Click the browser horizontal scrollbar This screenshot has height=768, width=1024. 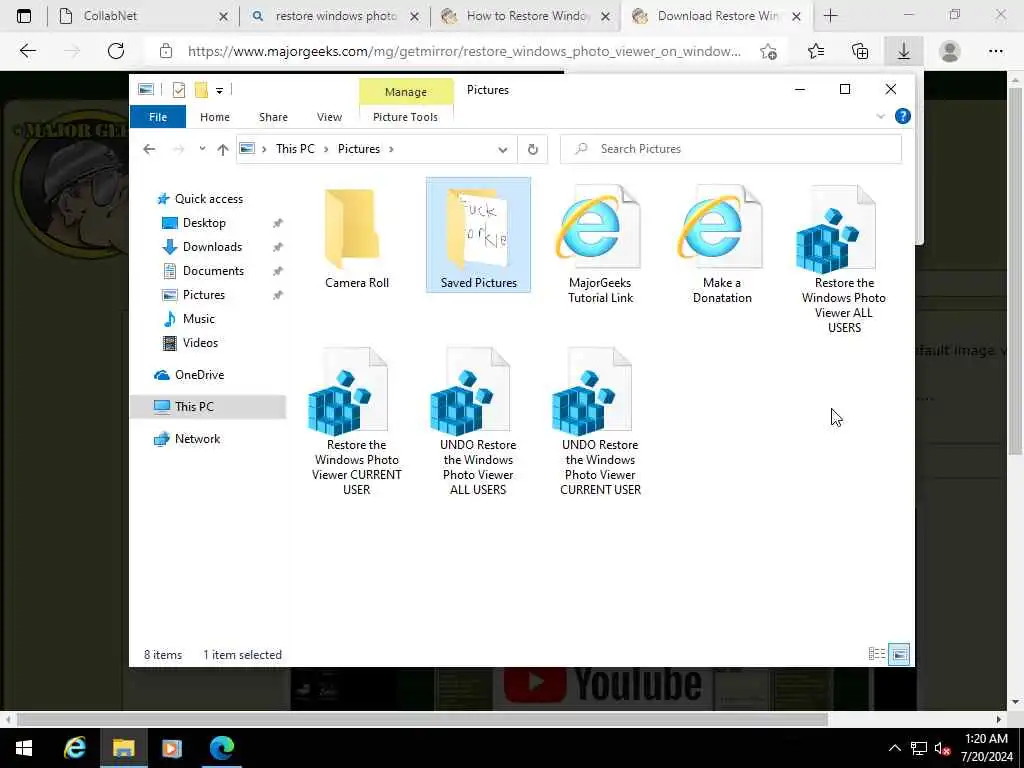coord(422,719)
